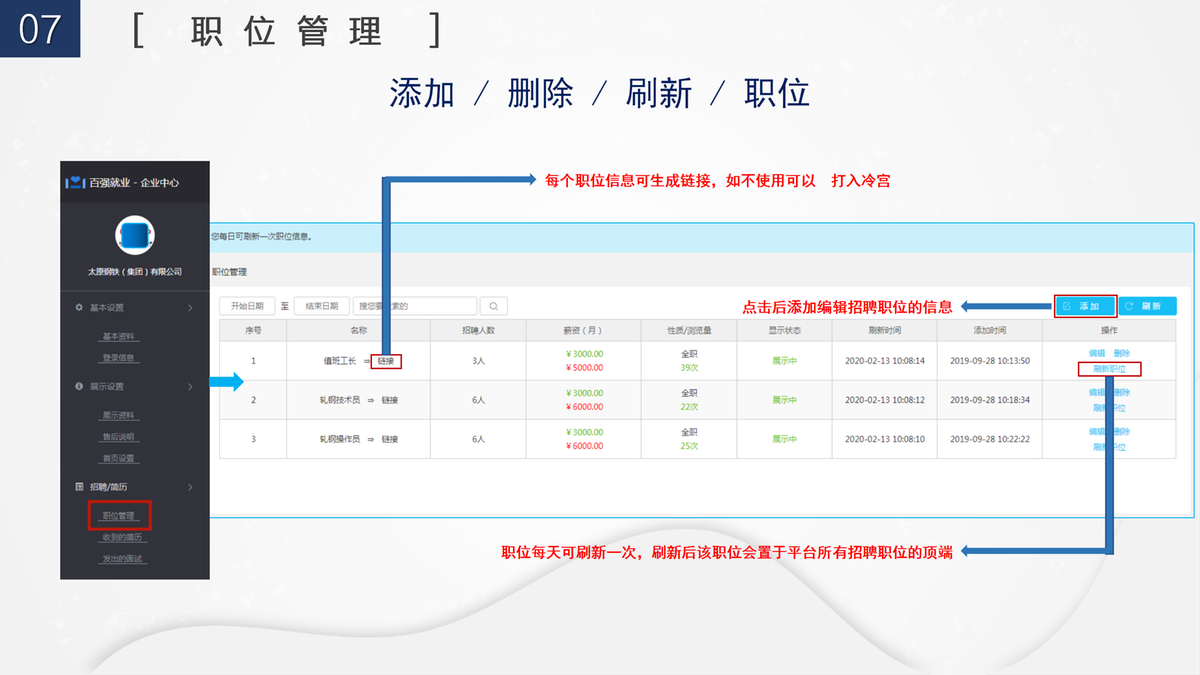The image size is (1200, 675).
Task: Click the 薪资(月) column header
Action: click(x=585, y=330)
